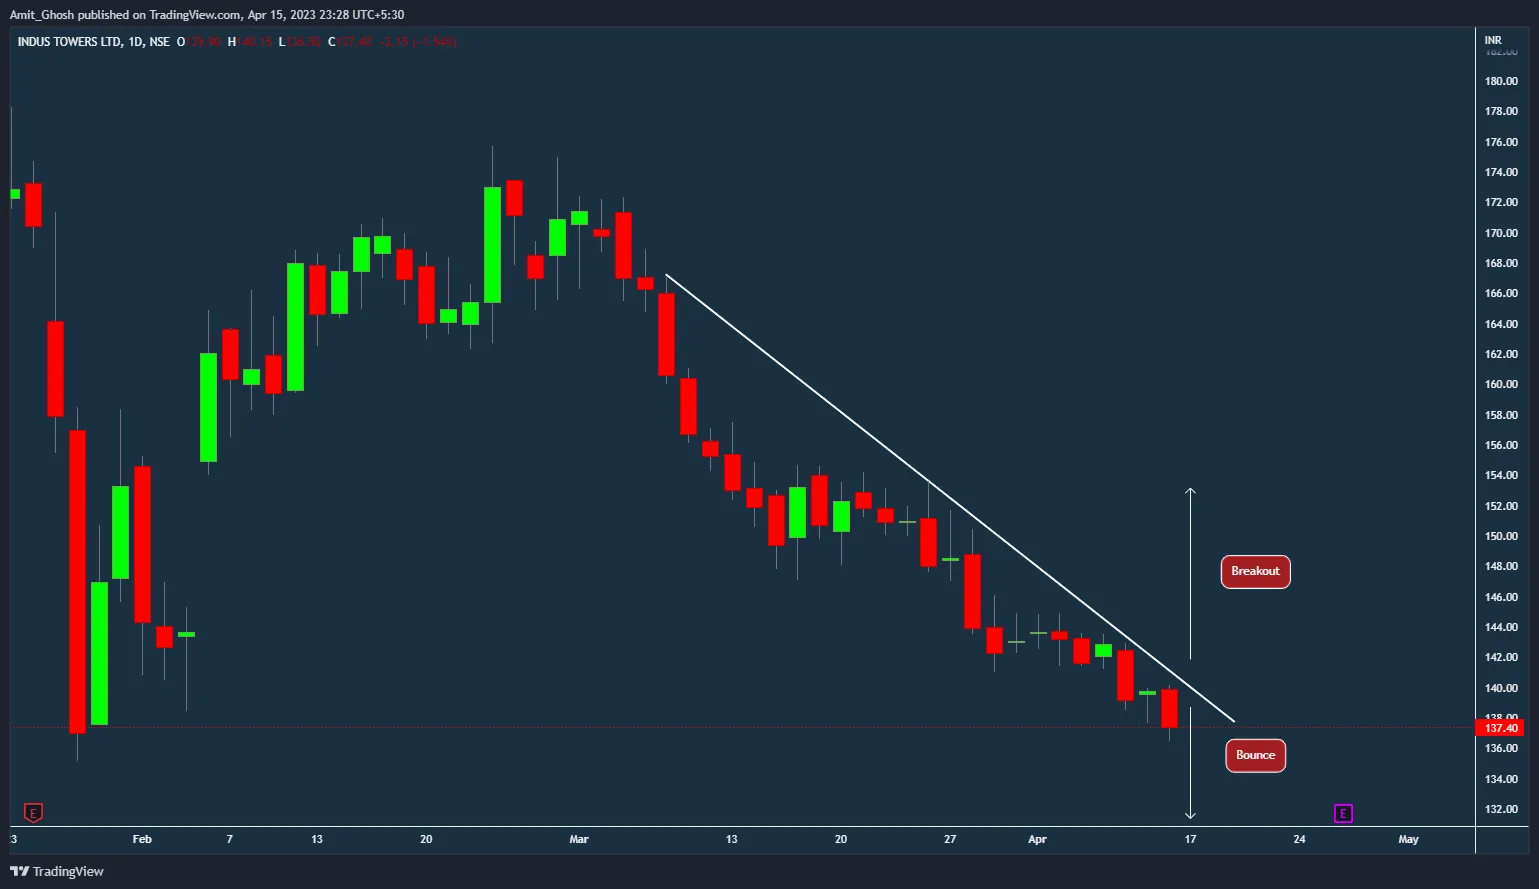Click the purple earnings E icon near May
Screen dimensions: 1539x889
tap(1343, 813)
